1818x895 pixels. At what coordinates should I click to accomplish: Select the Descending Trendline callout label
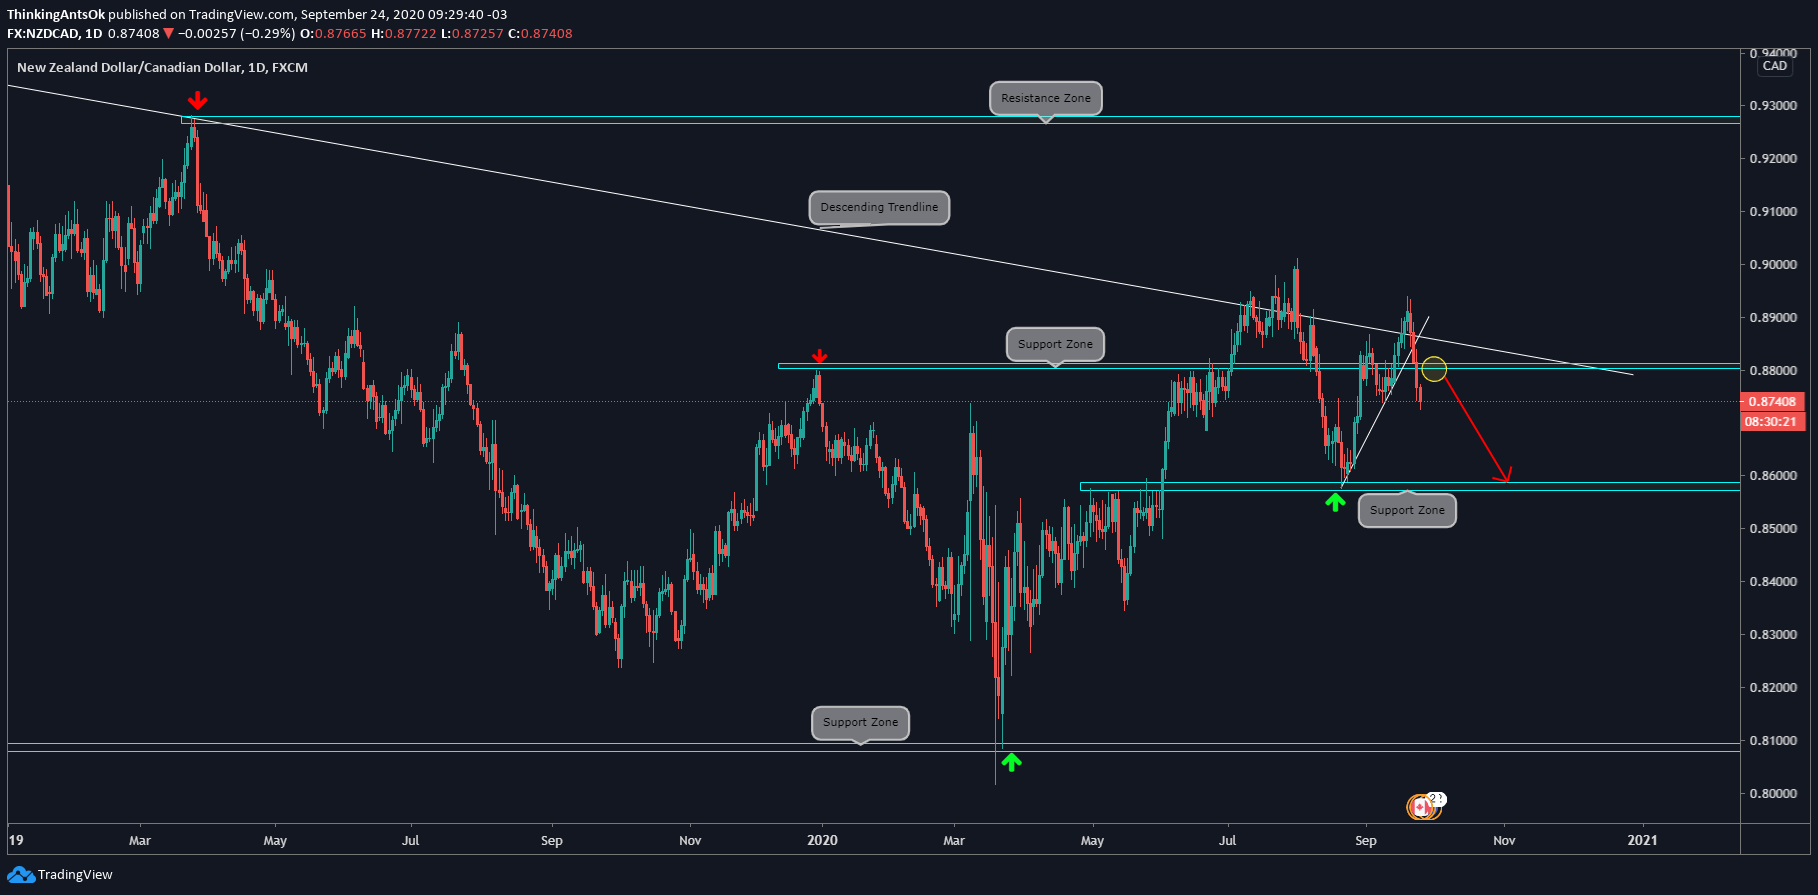coord(879,207)
